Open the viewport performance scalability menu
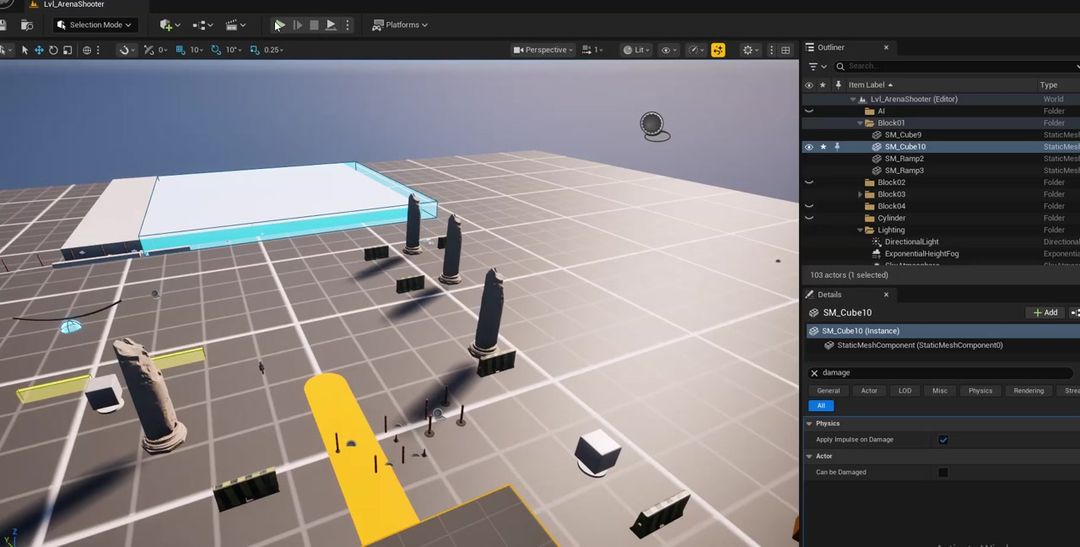 point(697,50)
